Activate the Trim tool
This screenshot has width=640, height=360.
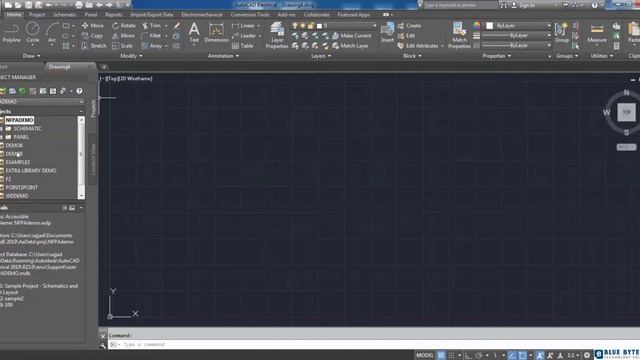click(152, 25)
